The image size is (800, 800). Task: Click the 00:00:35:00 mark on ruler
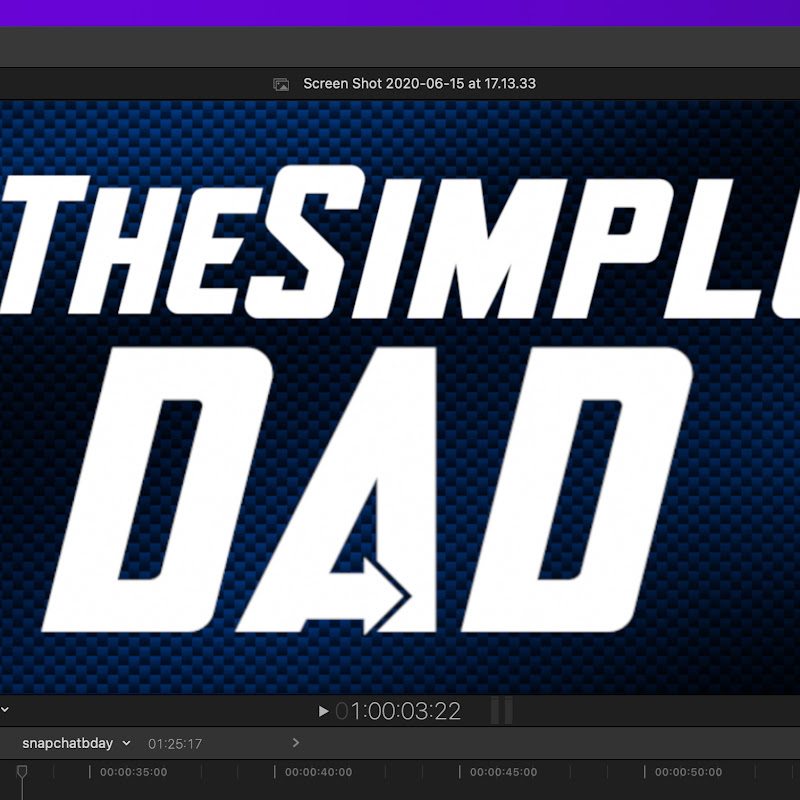(133, 773)
